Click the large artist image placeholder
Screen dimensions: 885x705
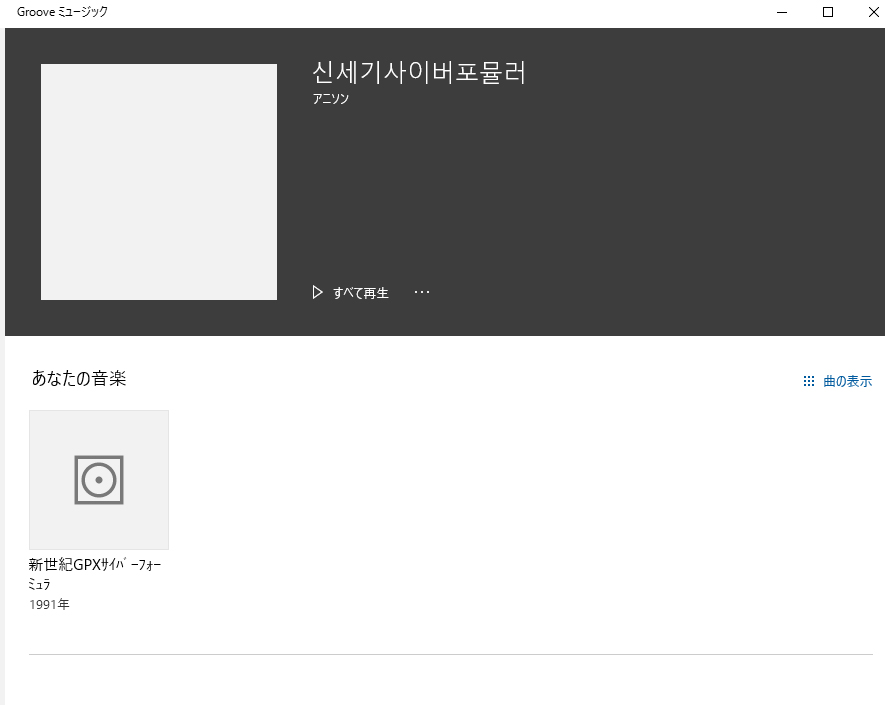pyautogui.click(x=159, y=182)
